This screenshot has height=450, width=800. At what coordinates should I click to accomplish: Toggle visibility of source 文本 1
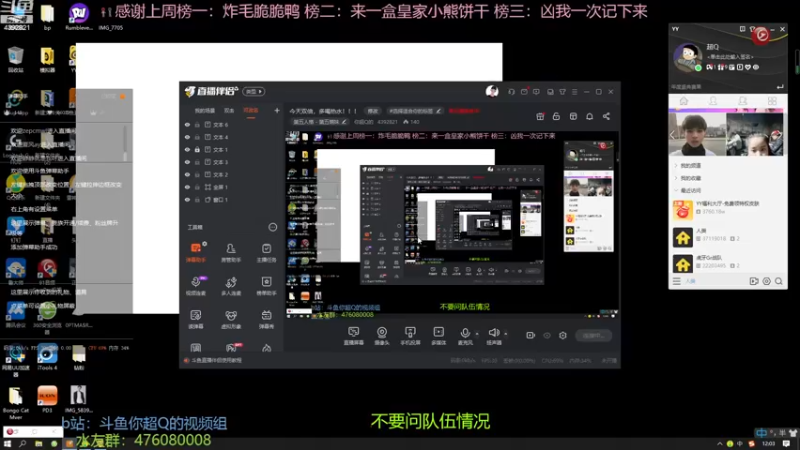[x=187, y=149]
